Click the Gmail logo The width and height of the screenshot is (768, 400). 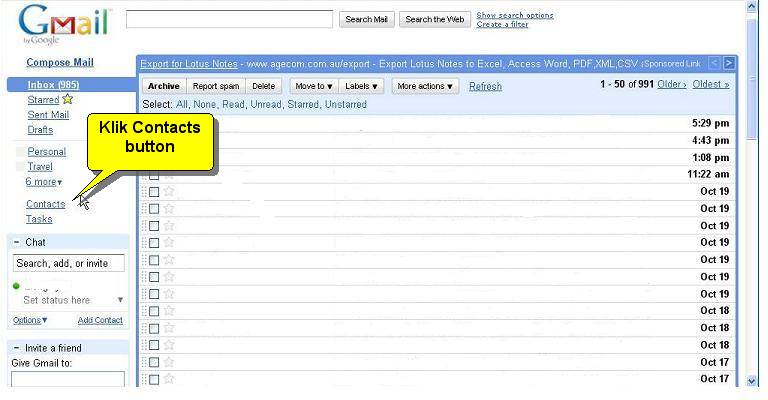62,23
